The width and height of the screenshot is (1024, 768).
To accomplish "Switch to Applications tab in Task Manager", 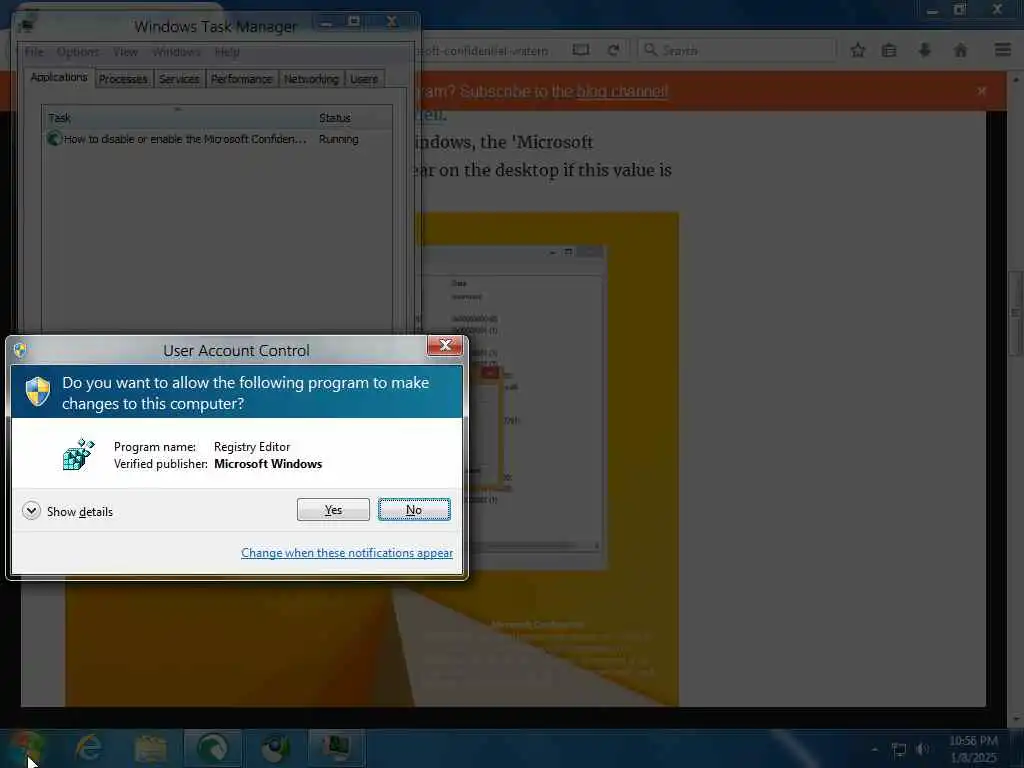I will [59, 77].
